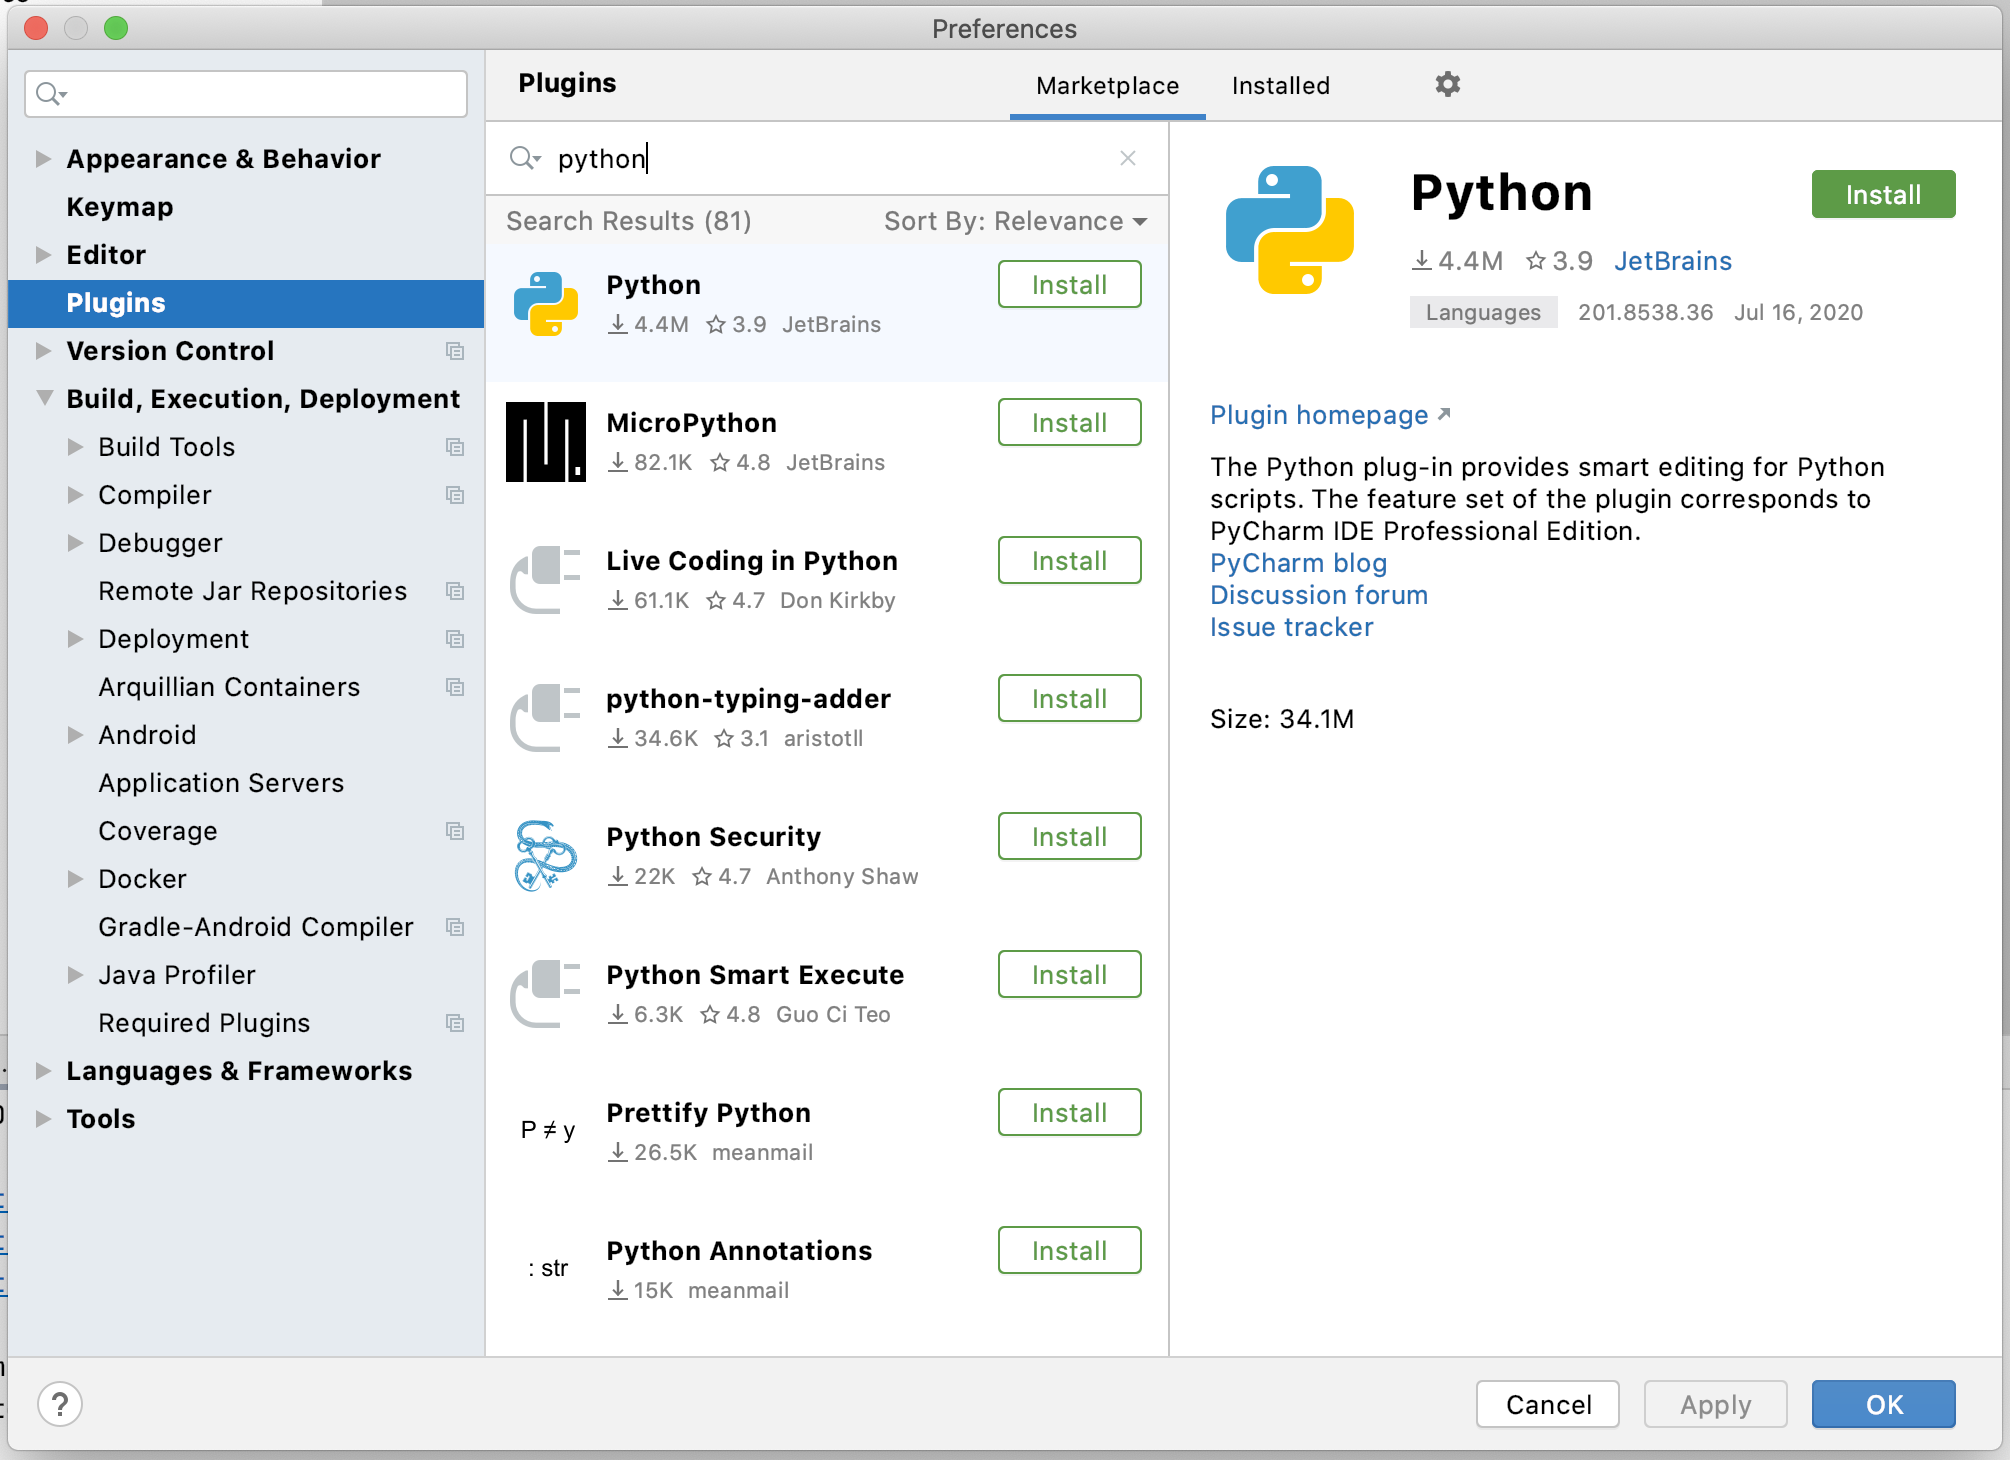Open the Issue tracker link
This screenshot has width=2010, height=1460.
click(x=1291, y=627)
